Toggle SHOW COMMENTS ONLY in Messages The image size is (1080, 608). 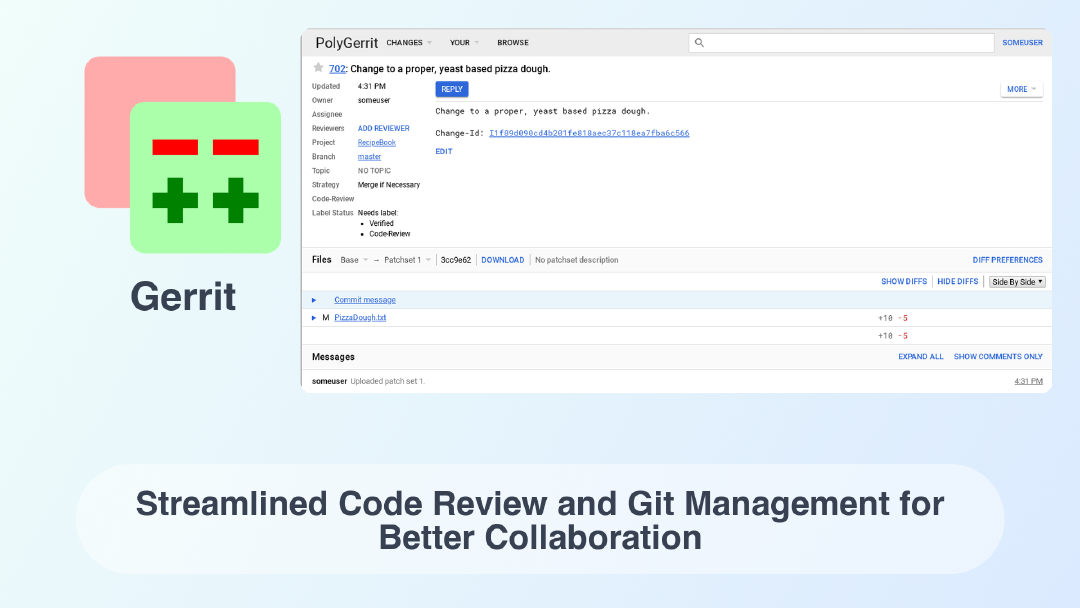coord(997,357)
